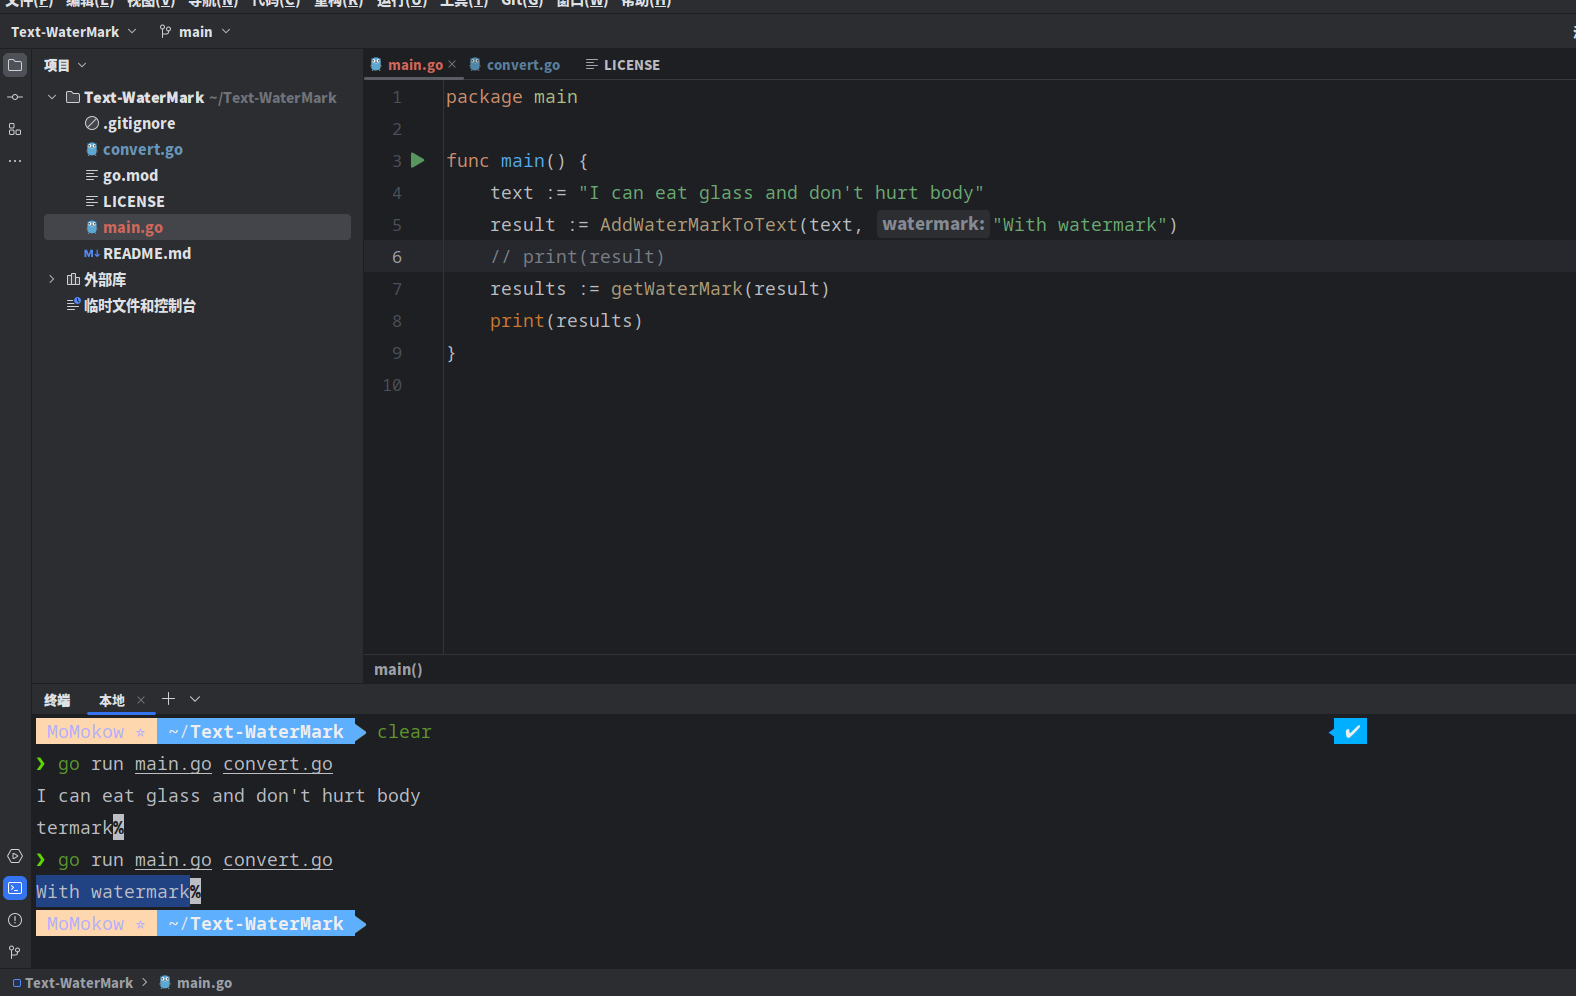Click the Terminal panel title label
1576x996 pixels.
point(57,700)
